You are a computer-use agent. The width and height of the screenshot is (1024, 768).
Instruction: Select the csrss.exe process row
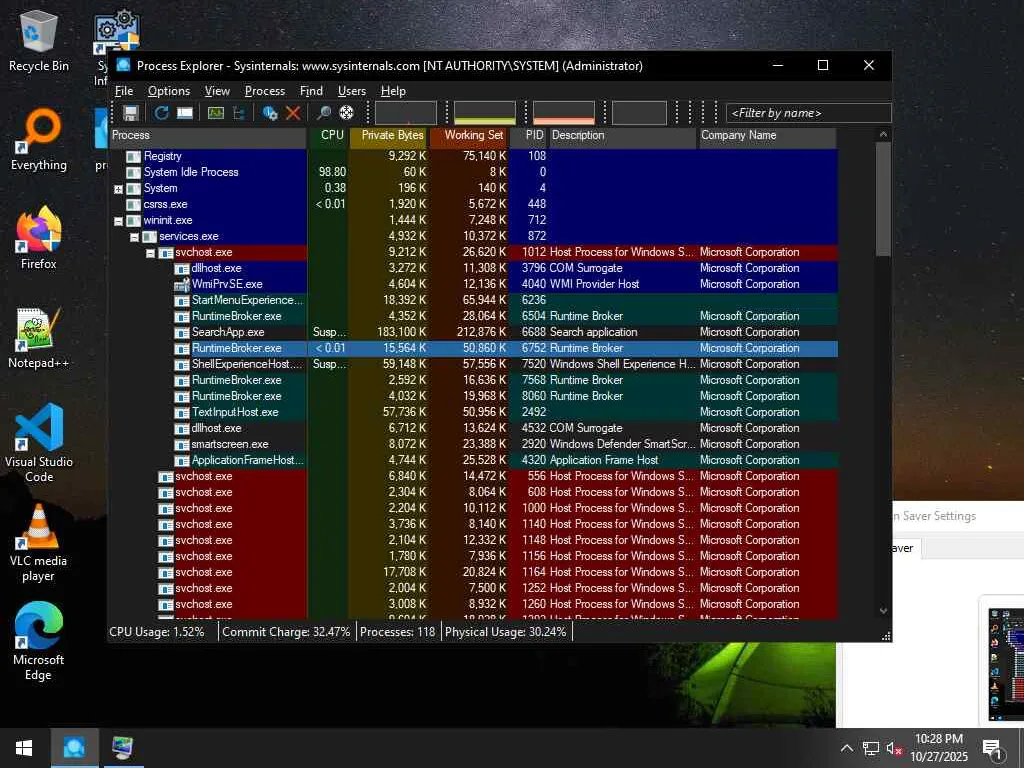tap(473, 204)
